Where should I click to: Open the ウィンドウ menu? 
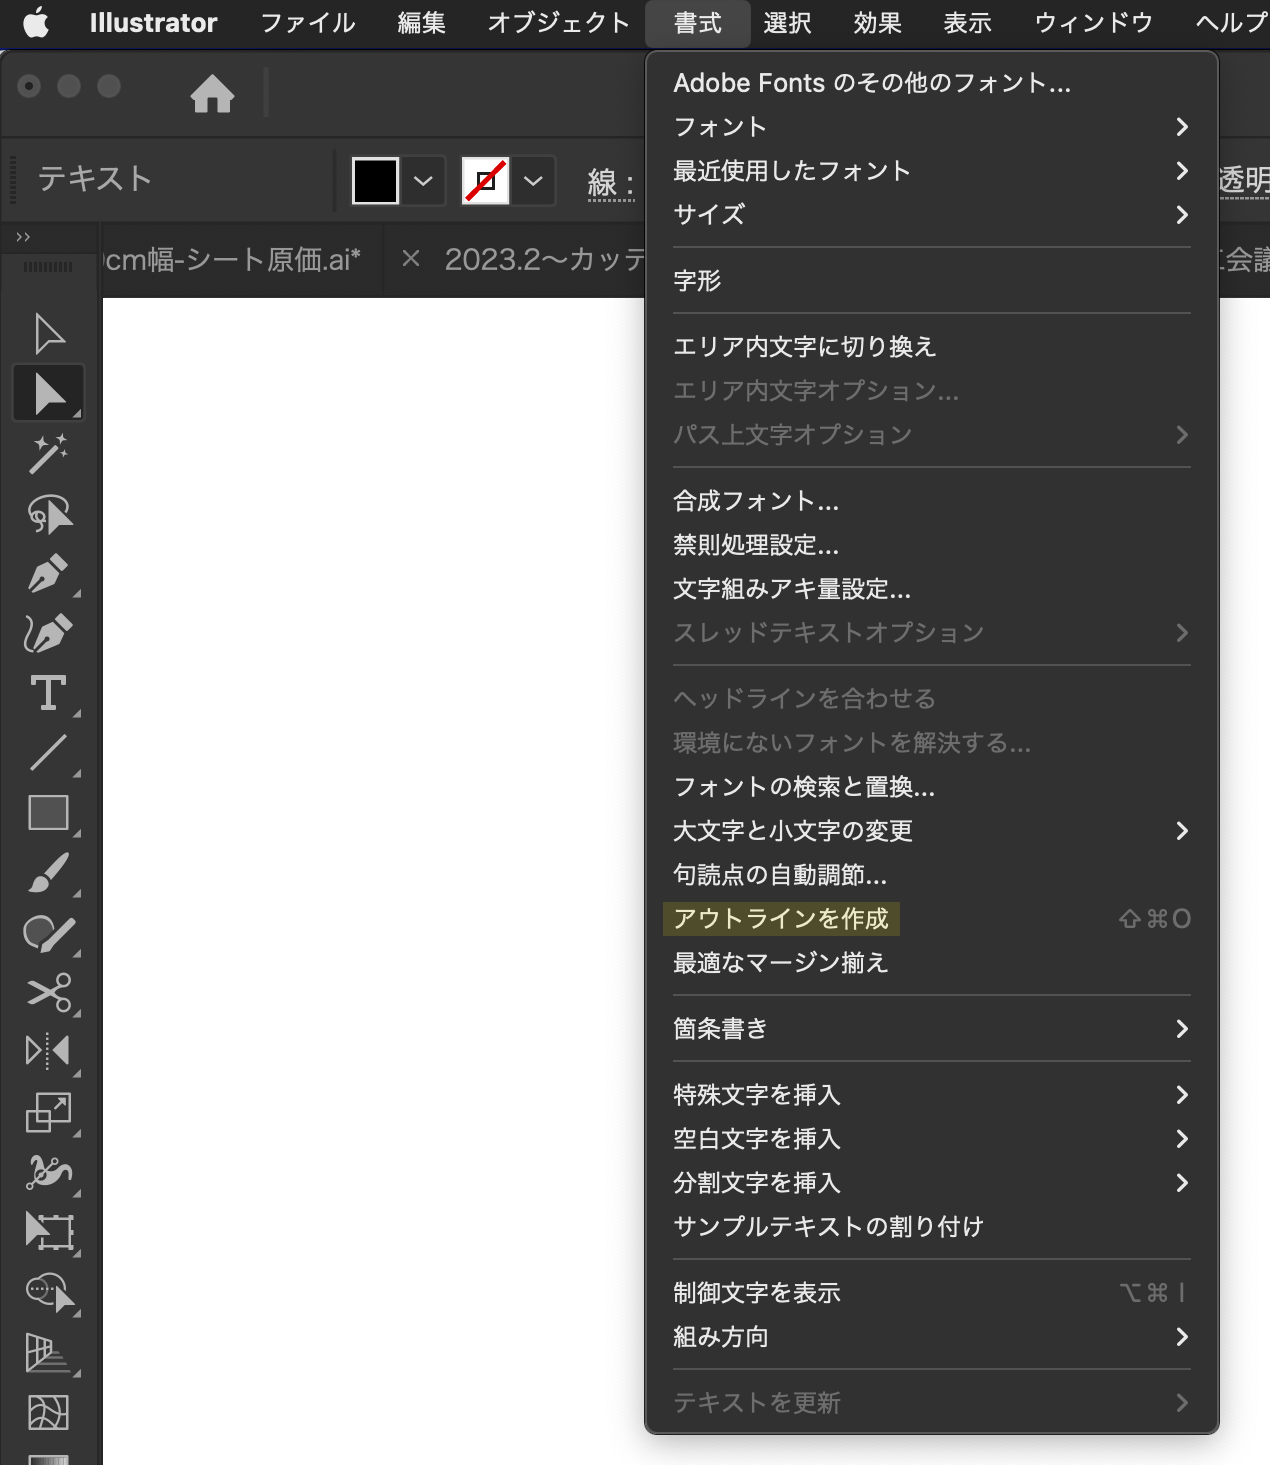coord(1094,23)
